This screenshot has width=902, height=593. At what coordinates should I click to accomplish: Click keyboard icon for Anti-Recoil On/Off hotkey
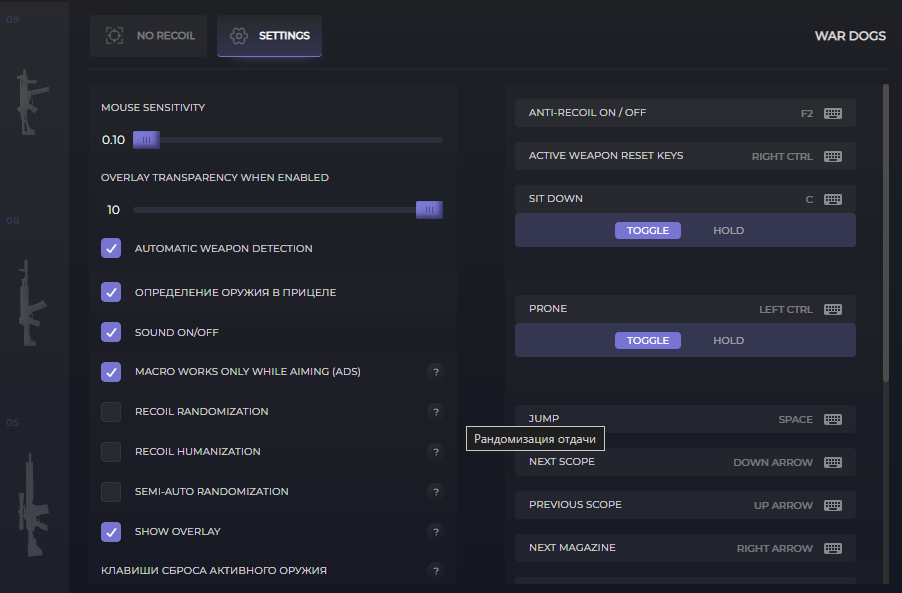(832, 113)
